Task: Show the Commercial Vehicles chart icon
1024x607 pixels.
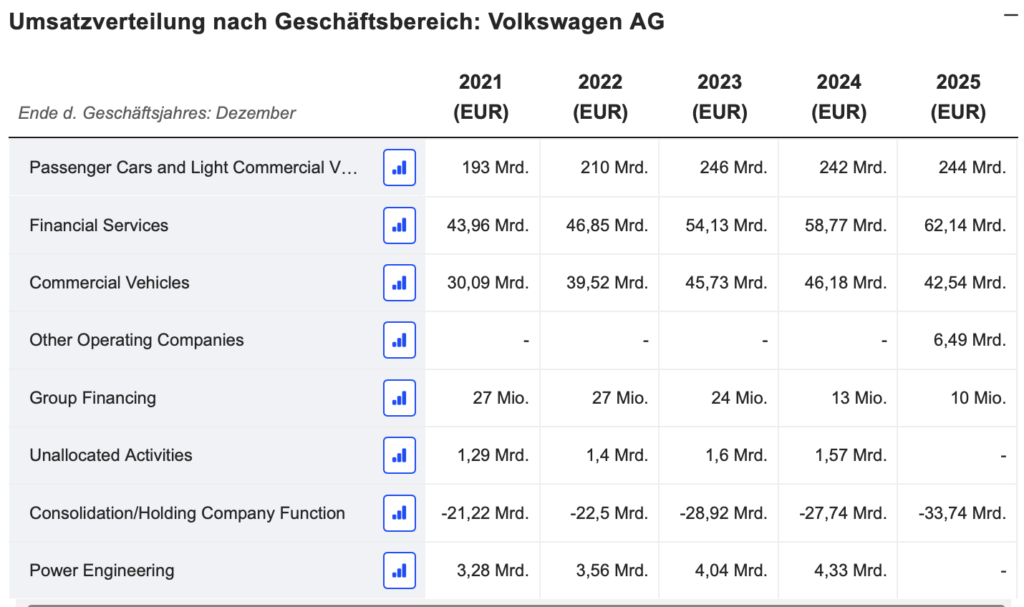Action: click(399, 282)
